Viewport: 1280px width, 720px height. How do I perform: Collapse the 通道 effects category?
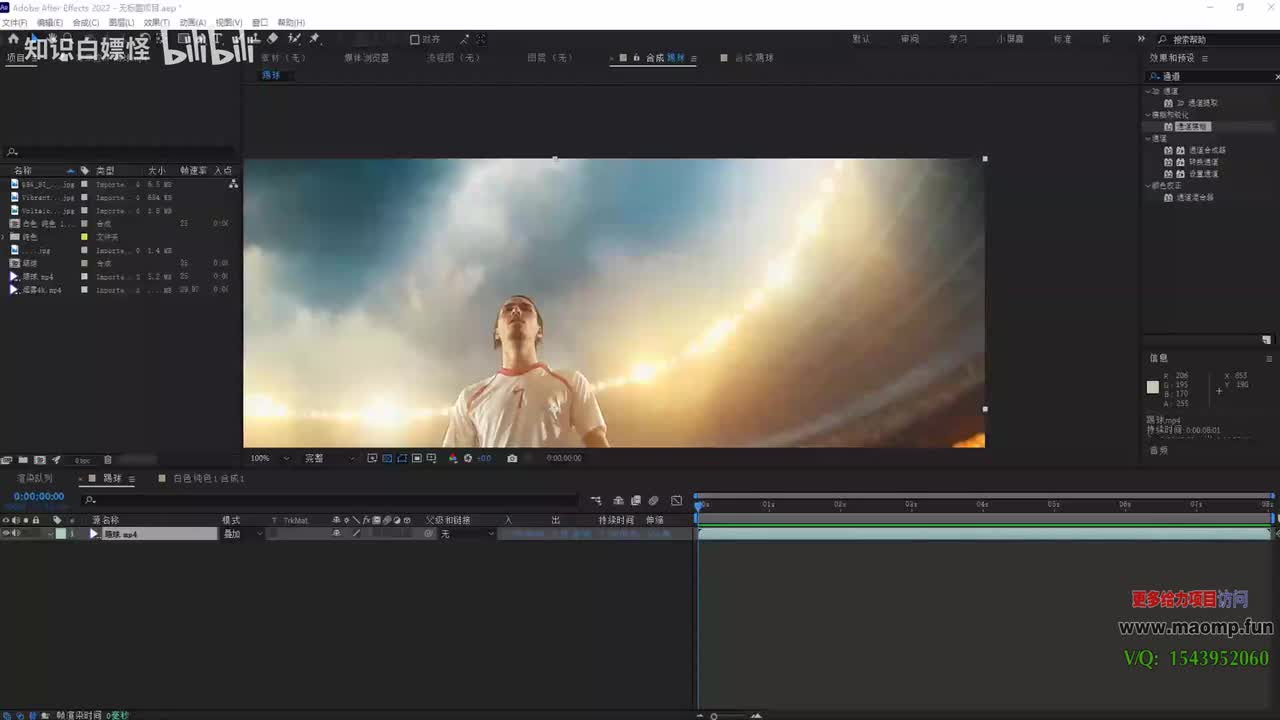(x=1150, y=138)
